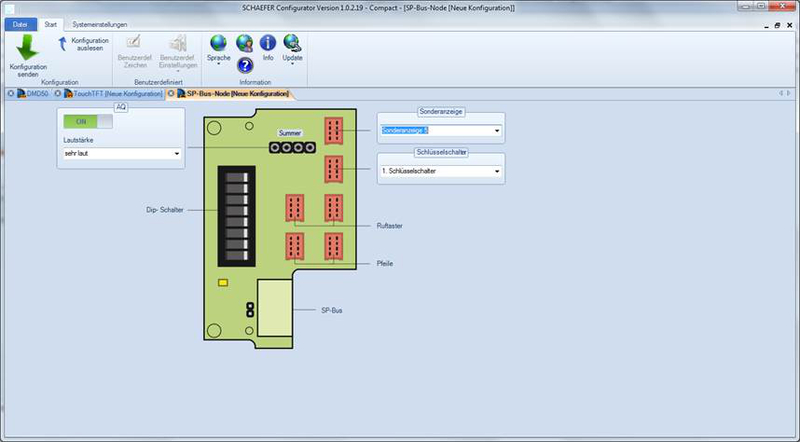The height and width of the screenshot is (442, 800).
Task: Click Konfiguration auslesen blue arrow
Action: coord(63,44)
